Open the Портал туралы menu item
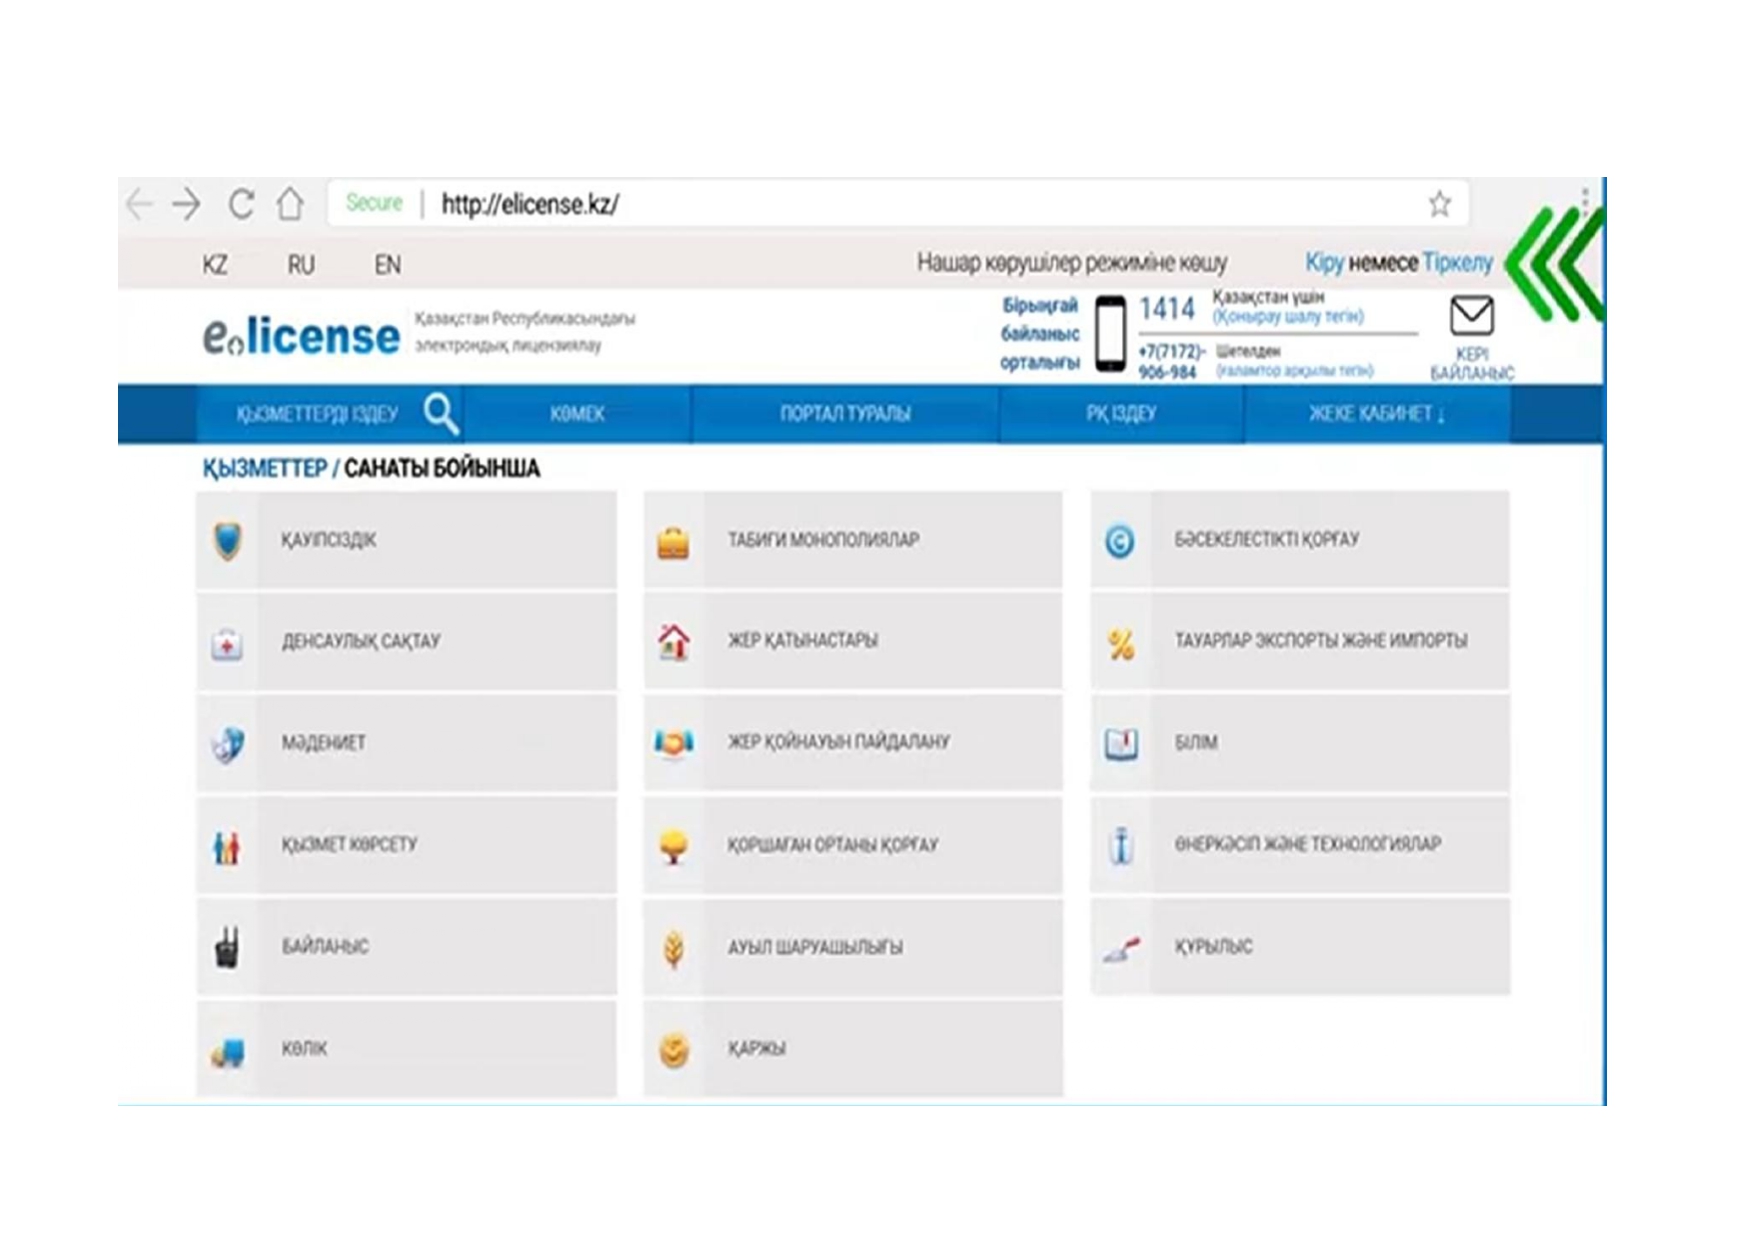Screen dimensions: 1755x1241 (845, 414)
